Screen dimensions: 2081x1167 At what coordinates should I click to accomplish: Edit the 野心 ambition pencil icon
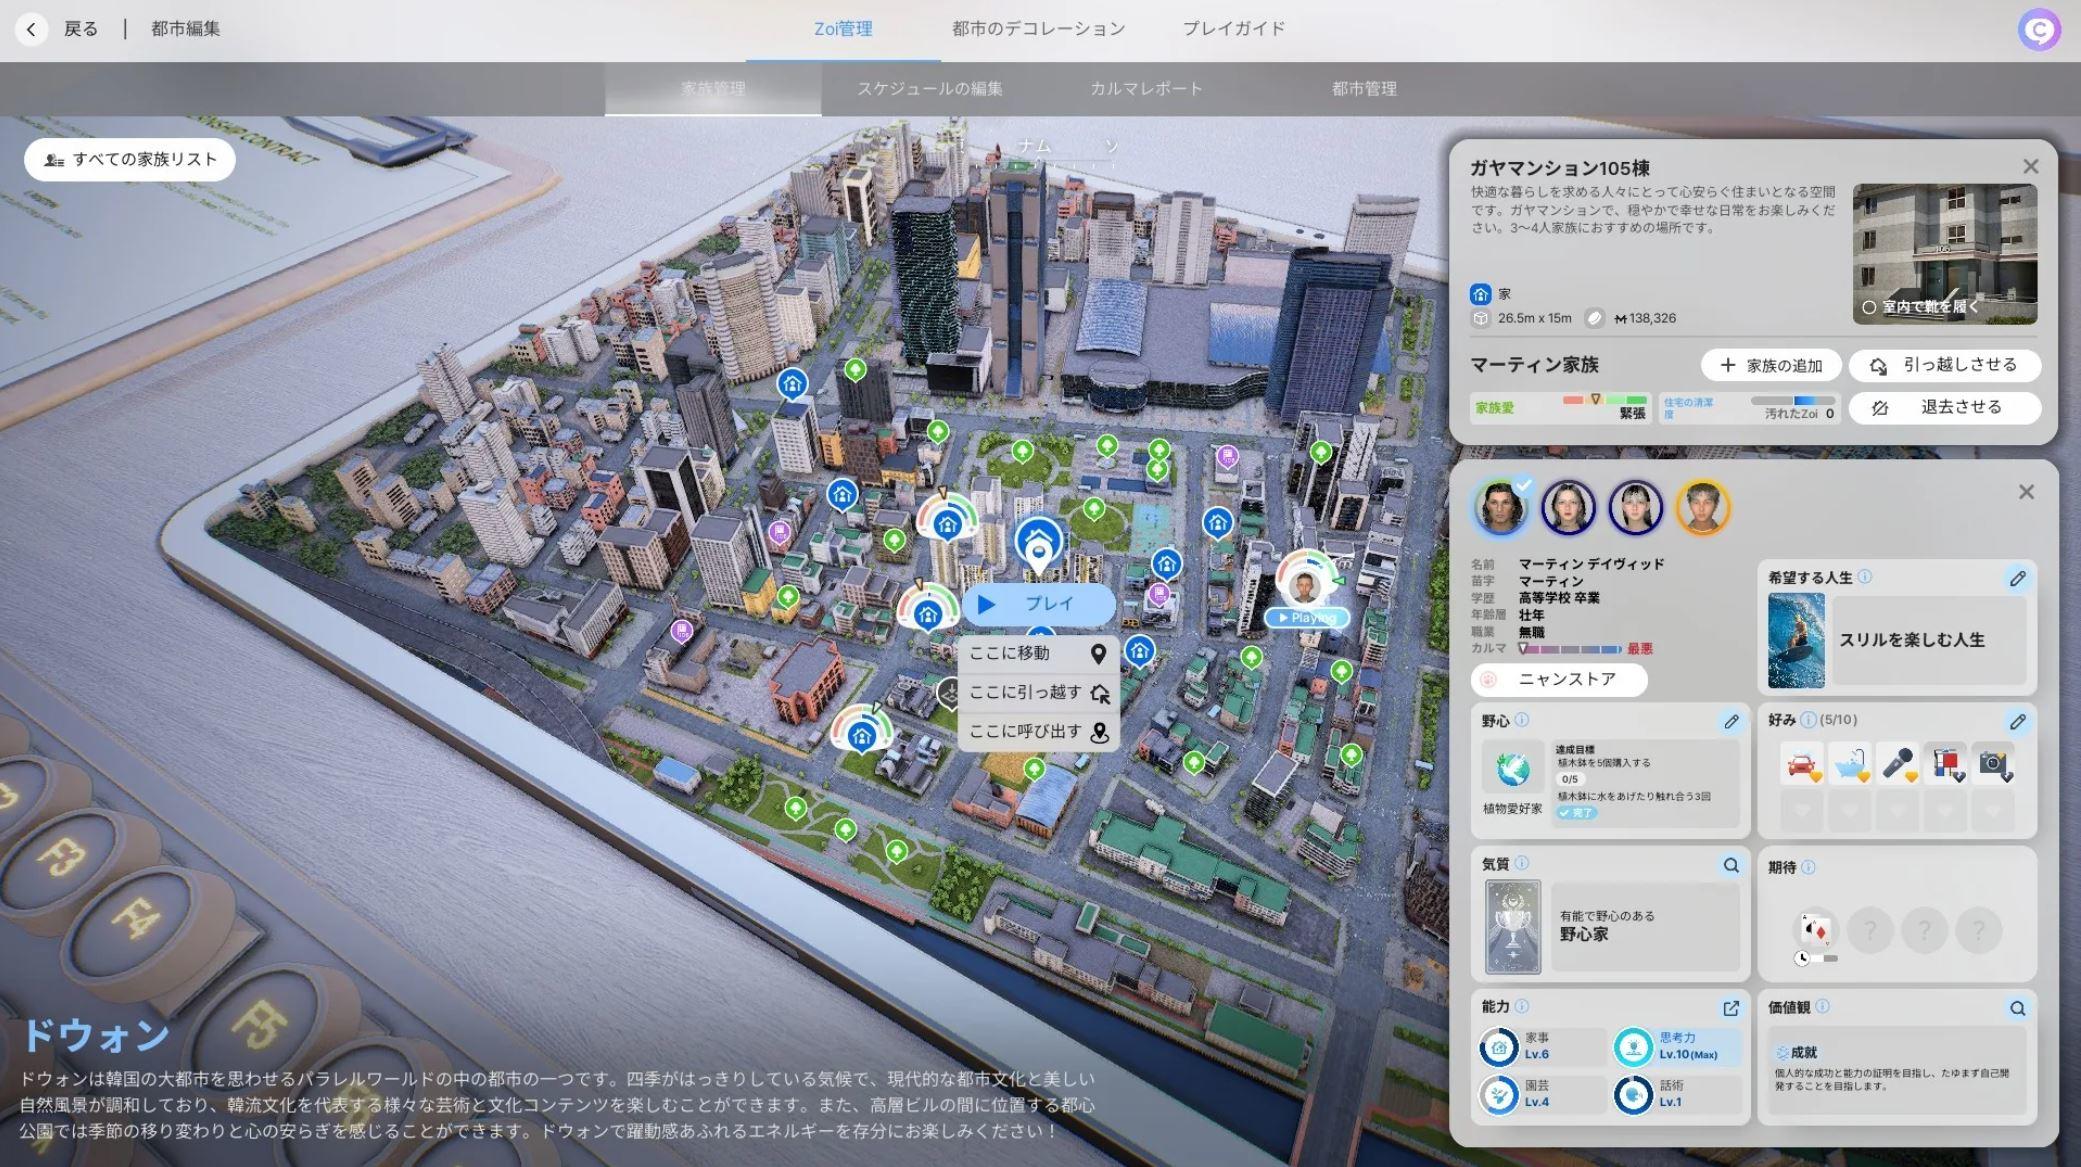click(1731, 721)
